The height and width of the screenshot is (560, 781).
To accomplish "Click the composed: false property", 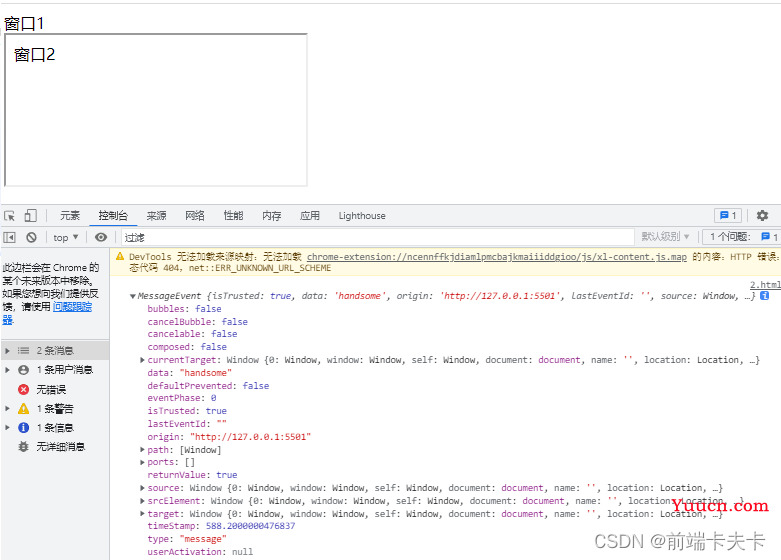I will coord(187,346).
